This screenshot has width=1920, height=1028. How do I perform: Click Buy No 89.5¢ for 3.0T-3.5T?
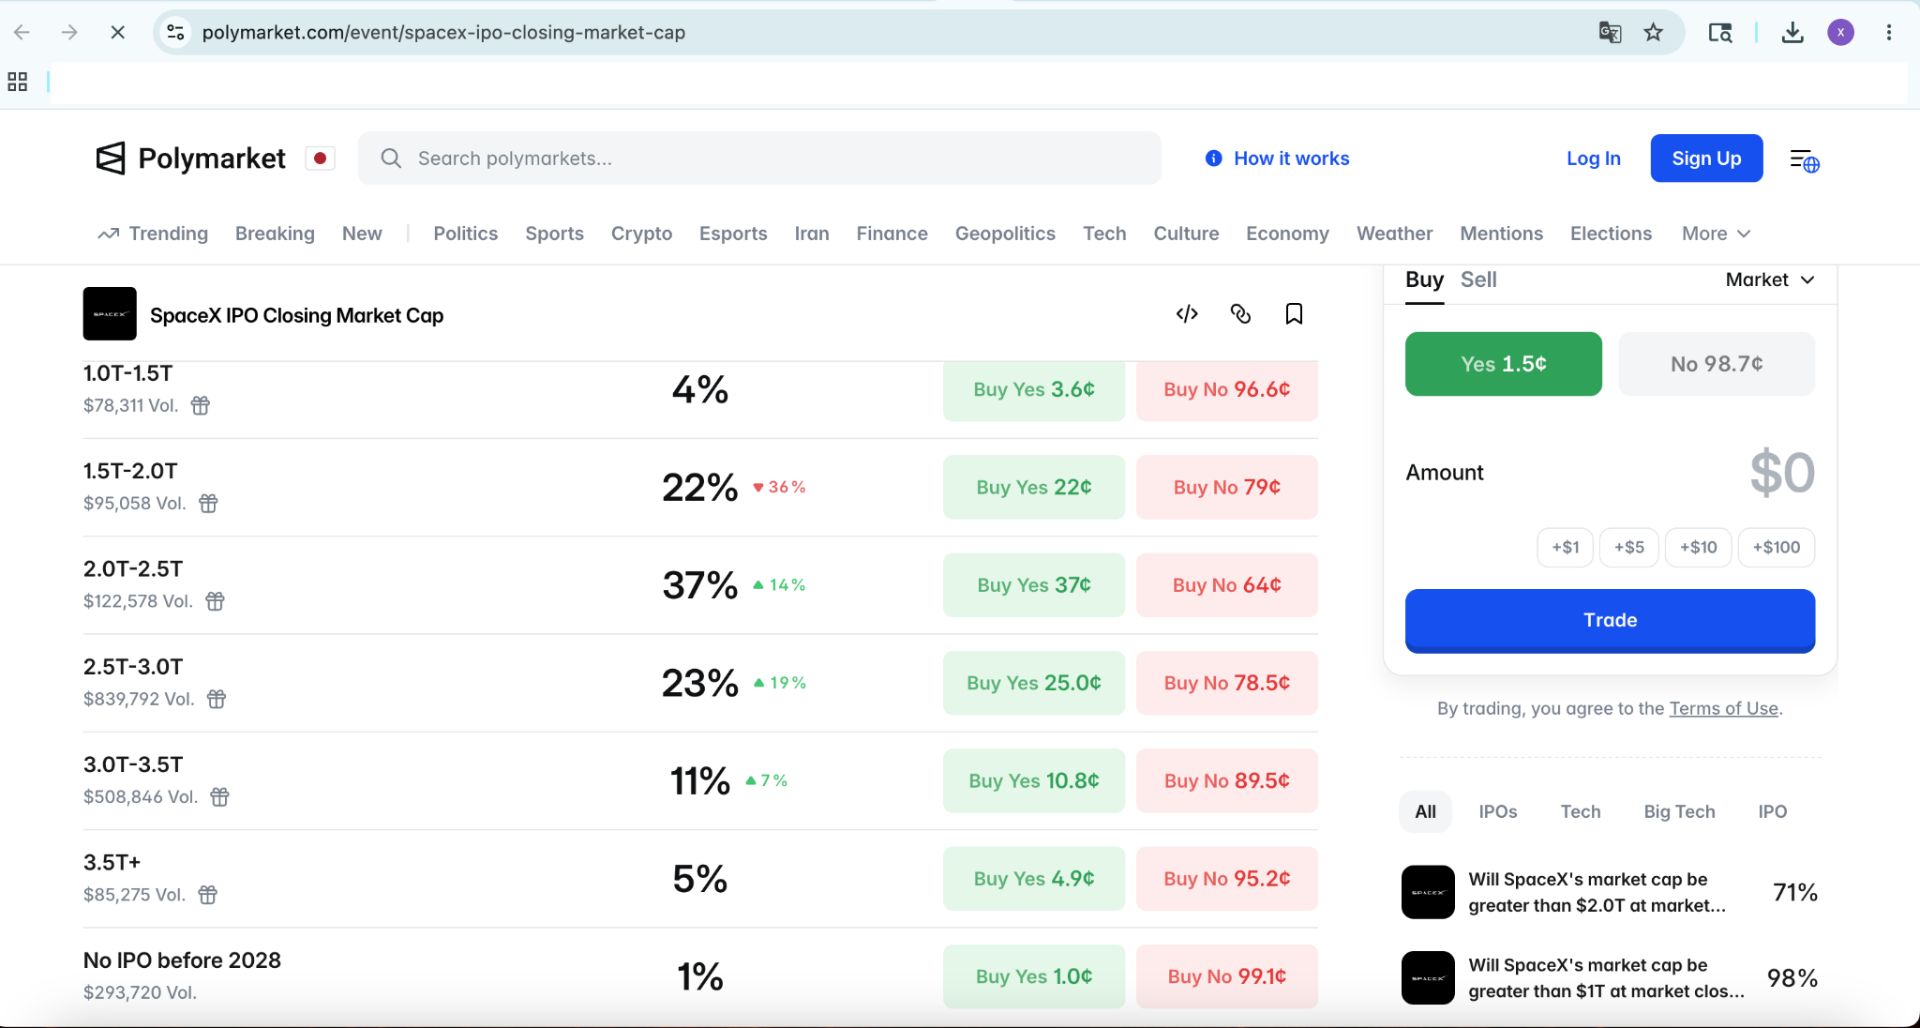tap(1227, 781)
